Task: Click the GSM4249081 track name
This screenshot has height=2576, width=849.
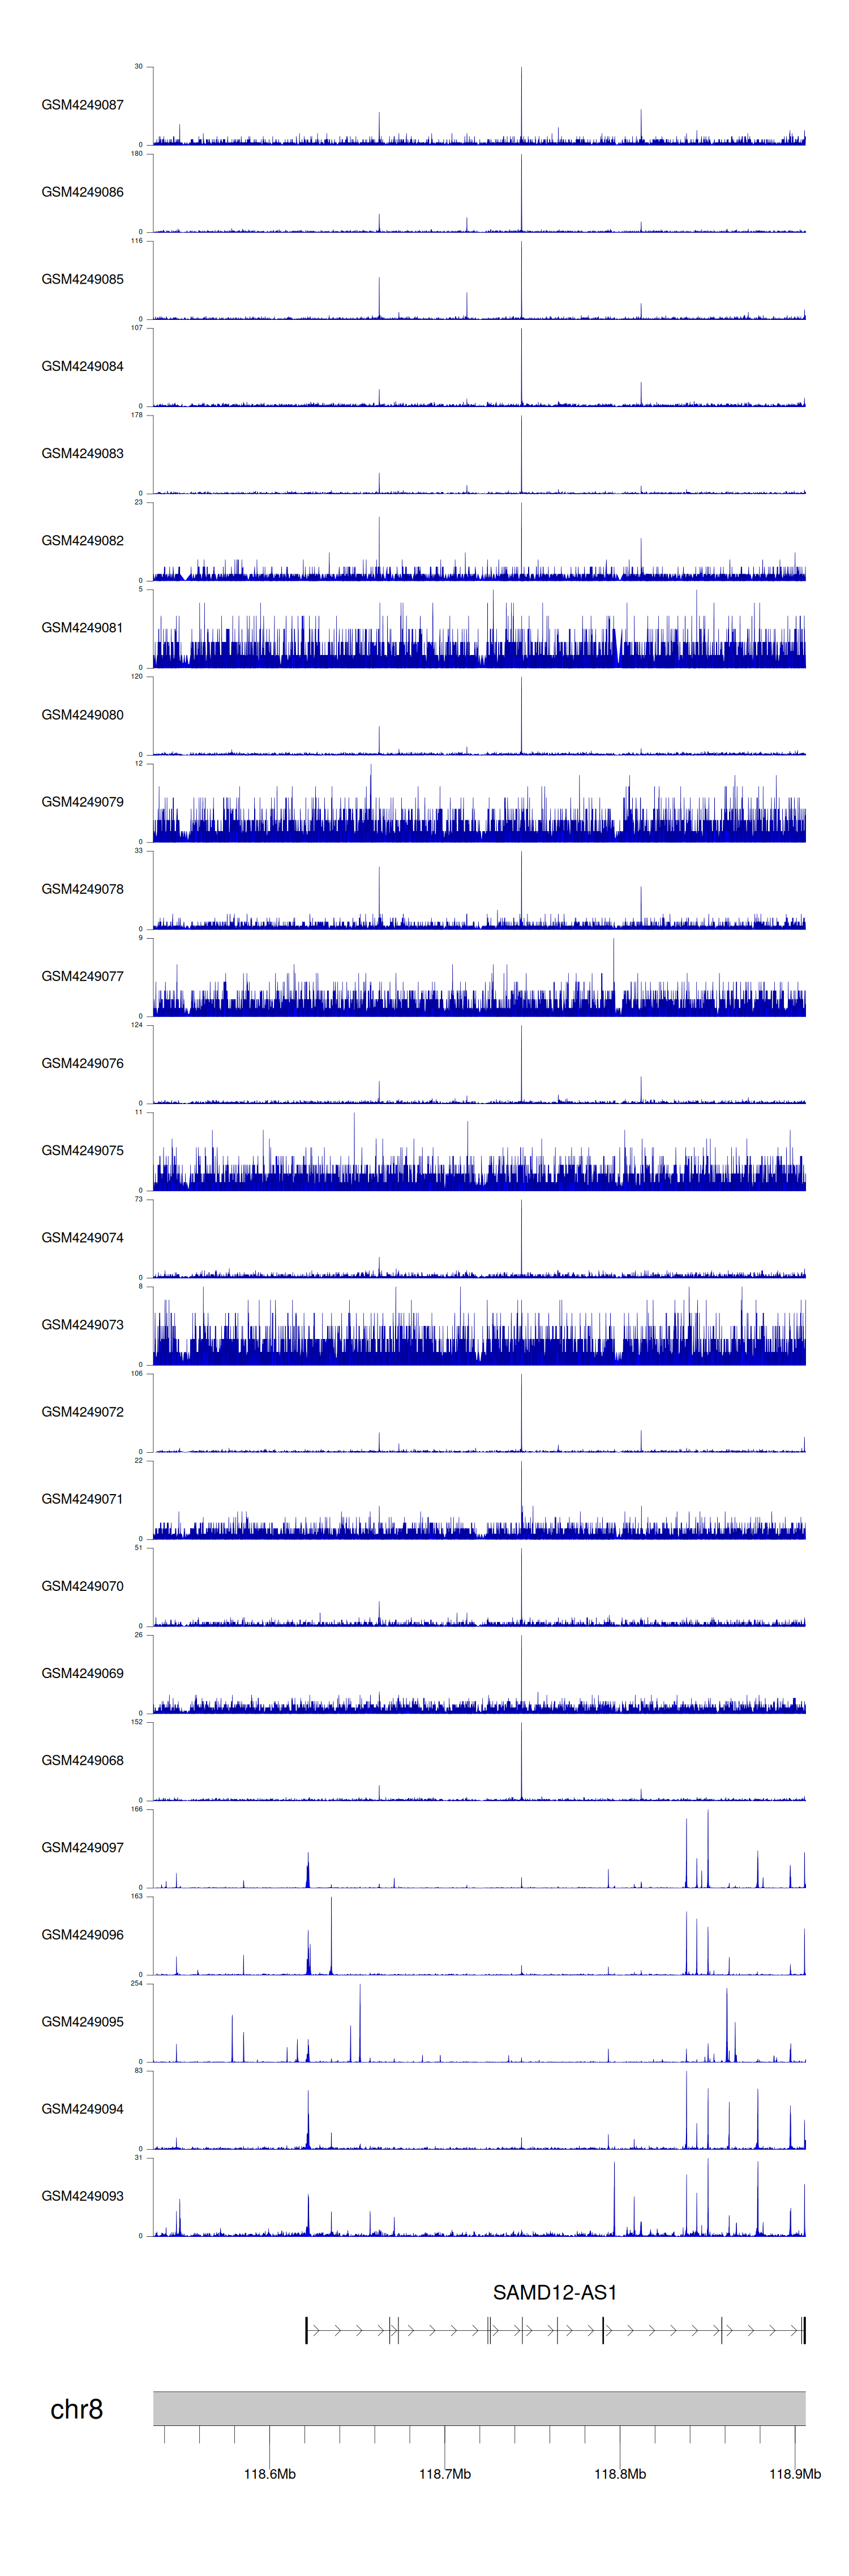Action: click(x=82, y=628)
